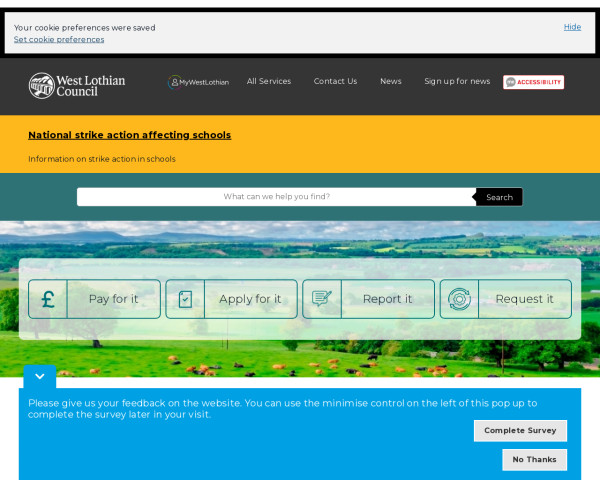
Task: Click 'Information on strike action in schools' text
Action: tap(102, 159)
